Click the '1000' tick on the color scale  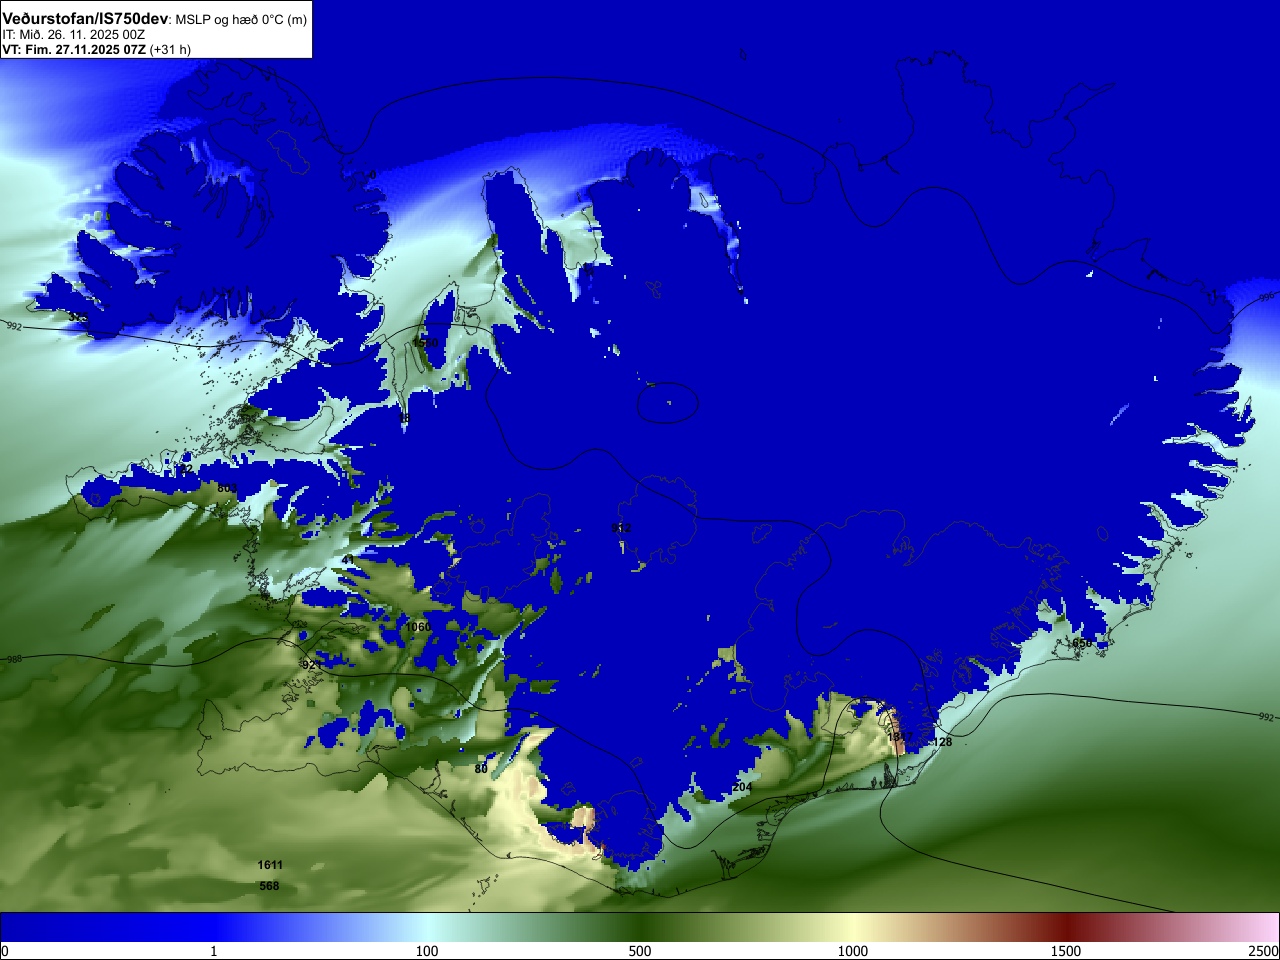click(x=853, y=951)
